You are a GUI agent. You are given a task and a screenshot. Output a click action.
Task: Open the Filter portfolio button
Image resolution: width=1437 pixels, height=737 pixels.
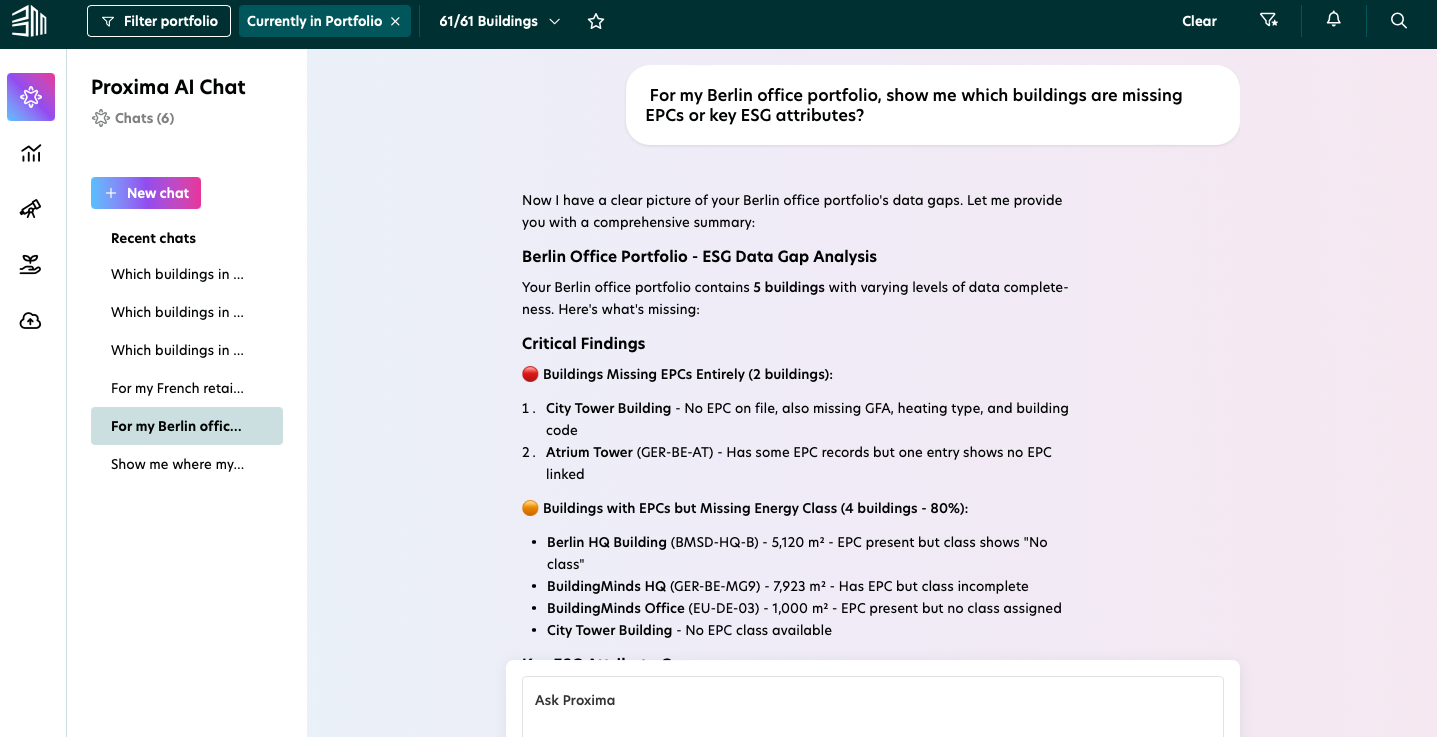pyautogui.click(x=159, y=21)
